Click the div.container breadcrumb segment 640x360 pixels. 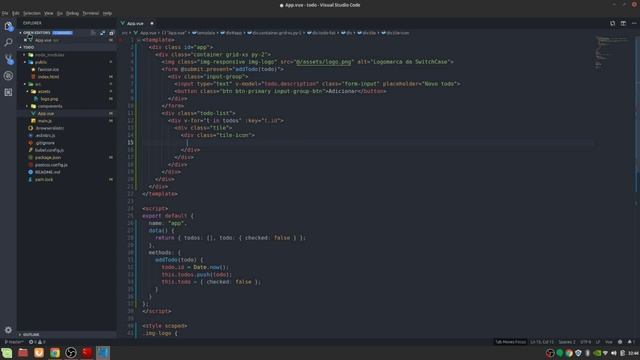(x=274, y=33)
